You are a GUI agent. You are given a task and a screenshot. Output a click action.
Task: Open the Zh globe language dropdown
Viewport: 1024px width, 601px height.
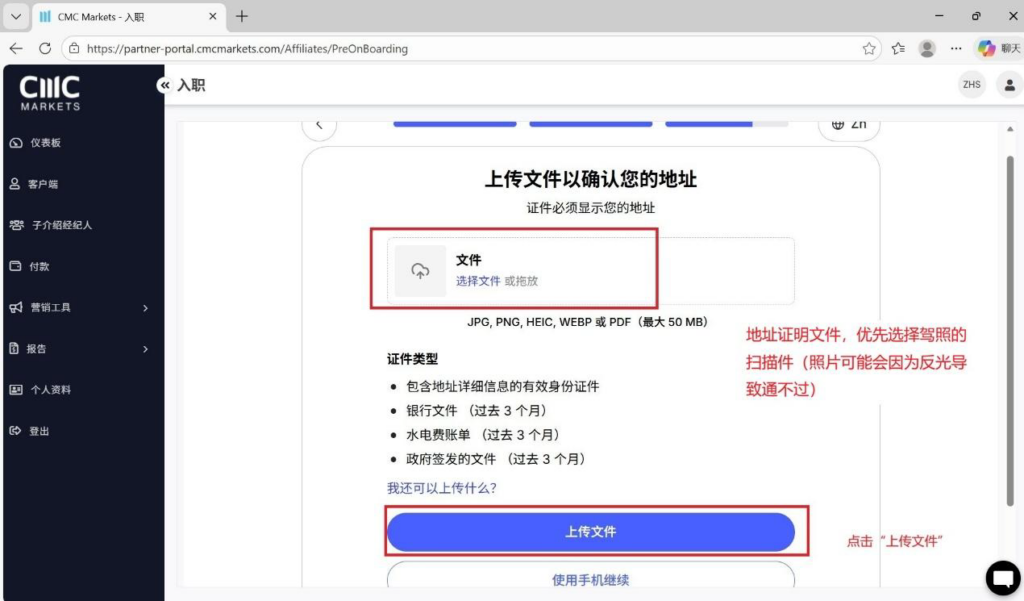(x=849, y=125)
